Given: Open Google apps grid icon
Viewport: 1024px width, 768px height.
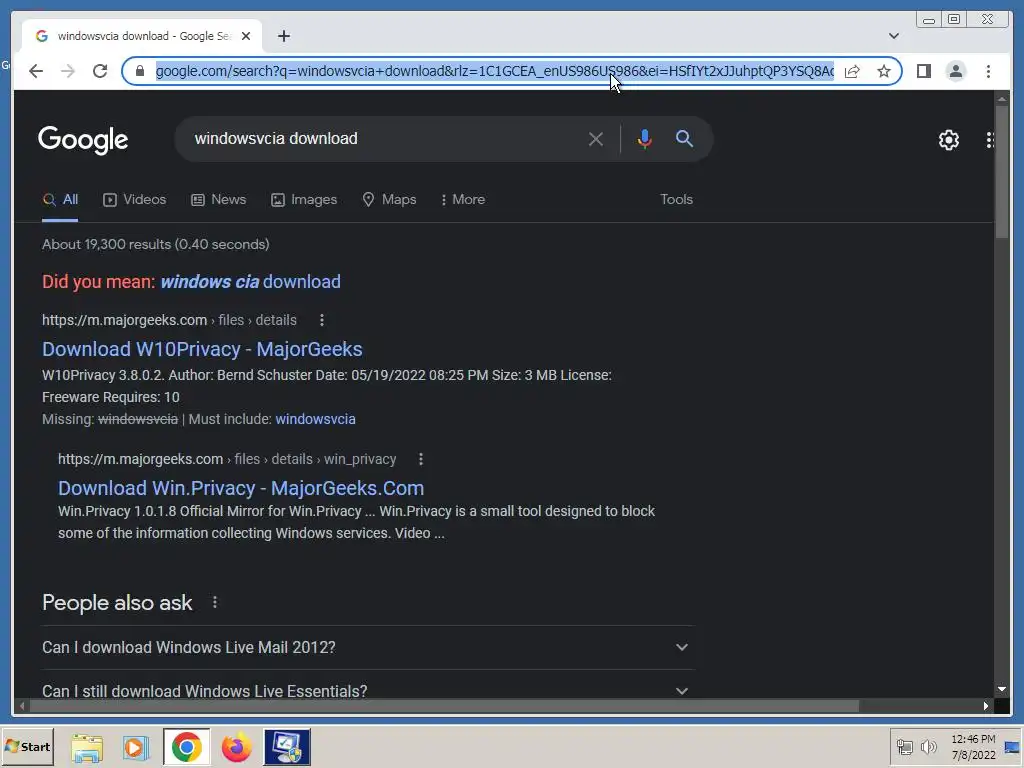Looking at the screenshot, I should coord(989,139).
